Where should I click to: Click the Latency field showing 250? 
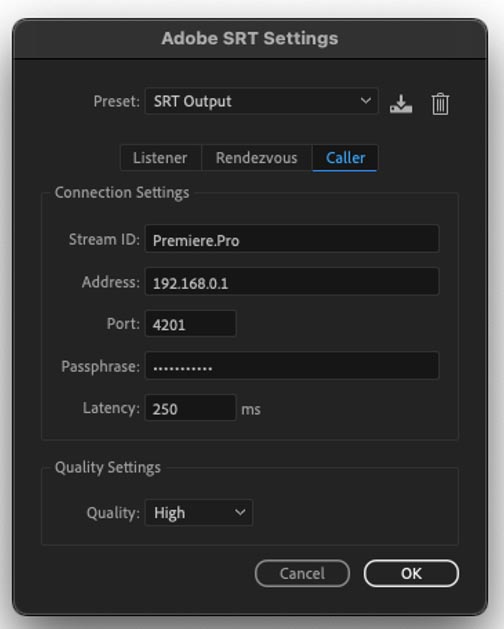click(x=190, y=408)
